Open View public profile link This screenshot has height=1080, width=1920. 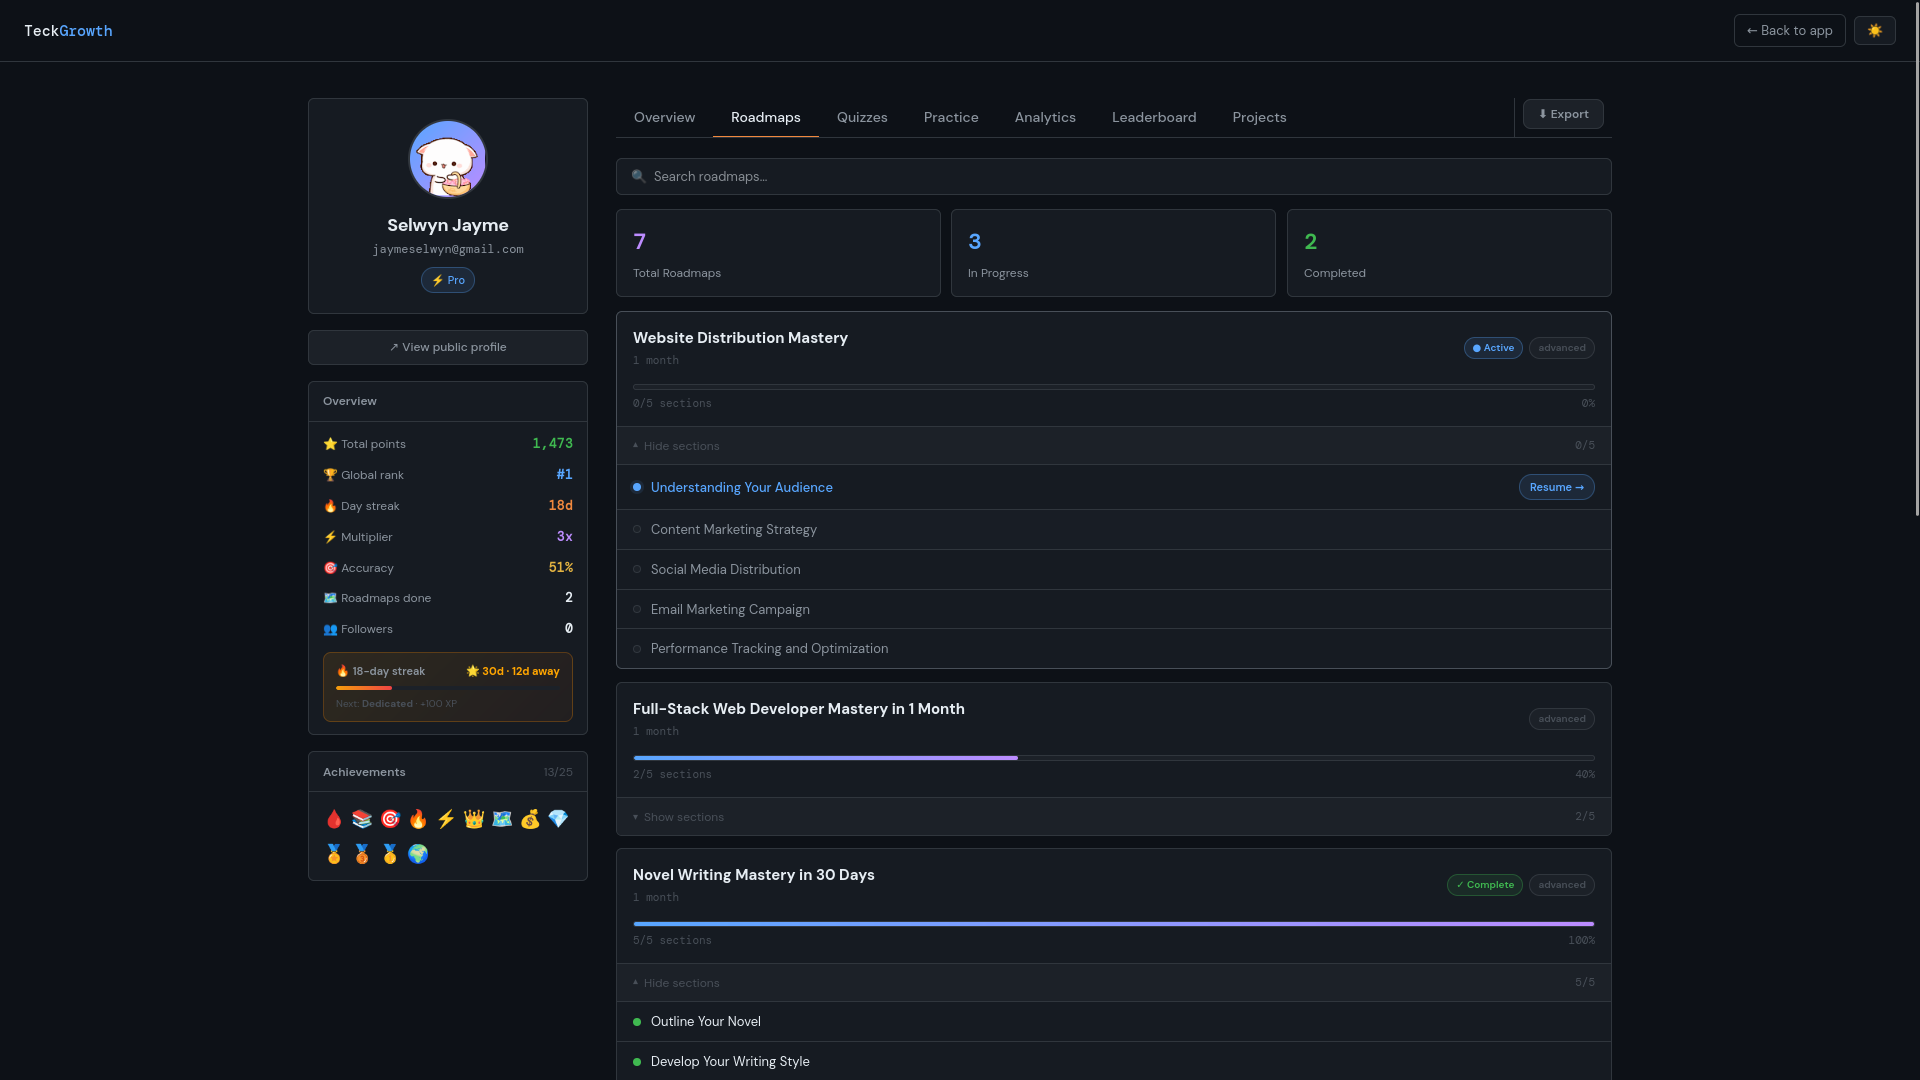point(448,347)
